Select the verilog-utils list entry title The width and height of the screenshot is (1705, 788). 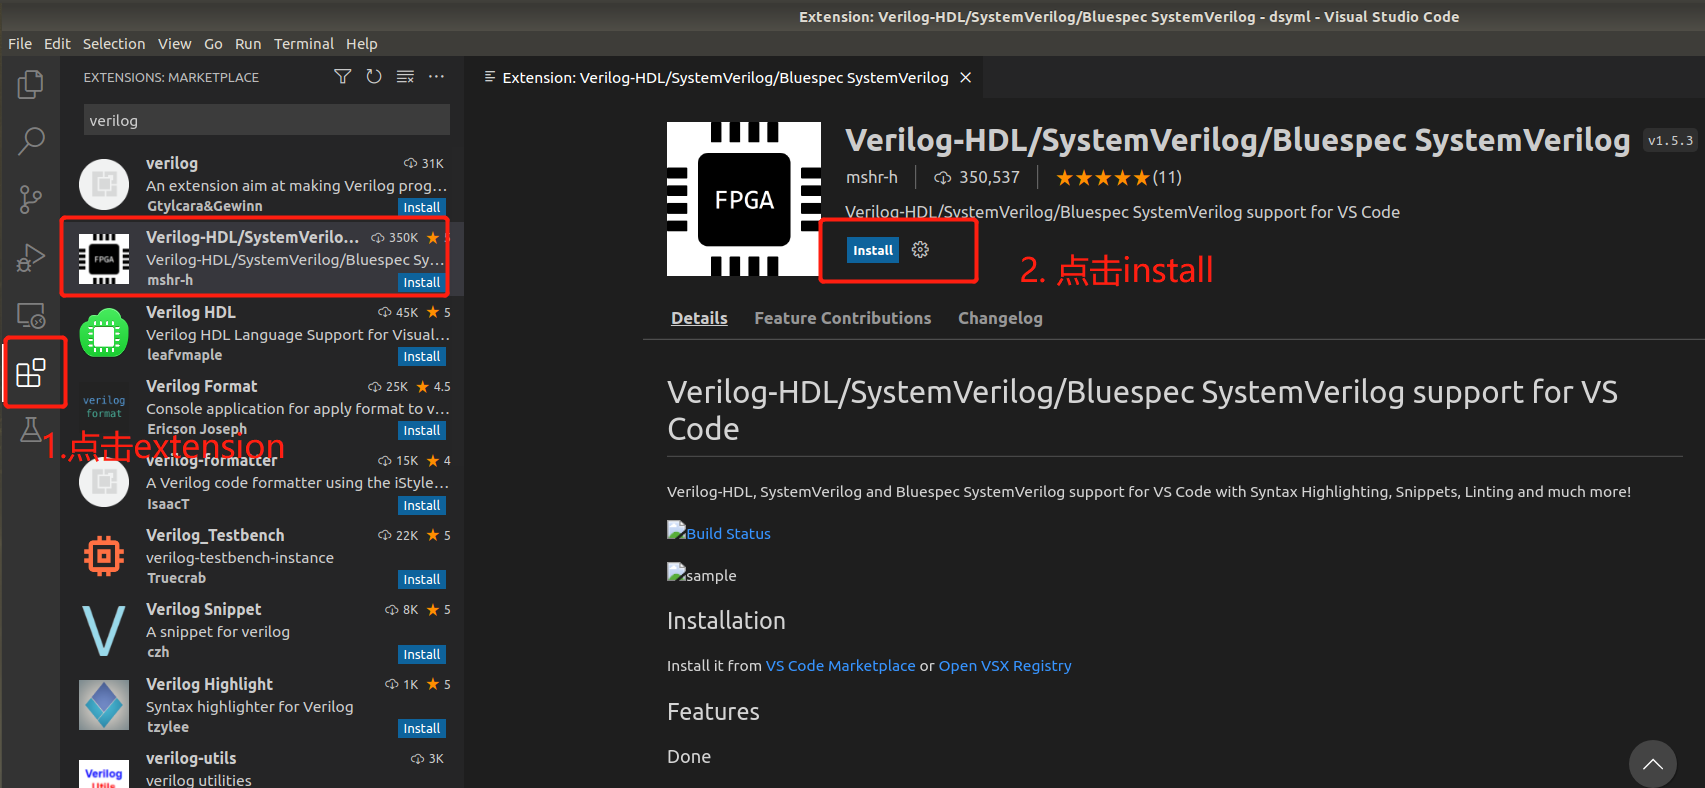click(191, 758)
